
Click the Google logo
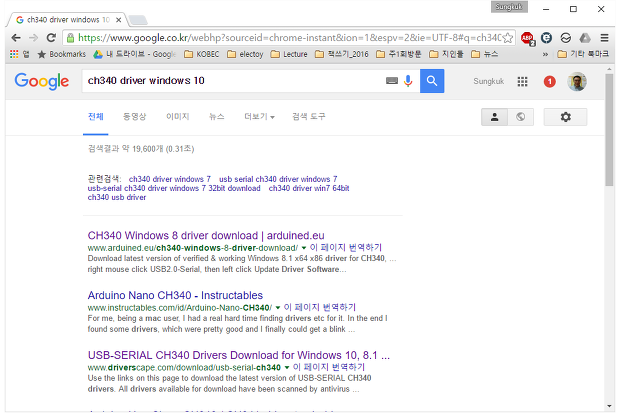pos(42,81)
